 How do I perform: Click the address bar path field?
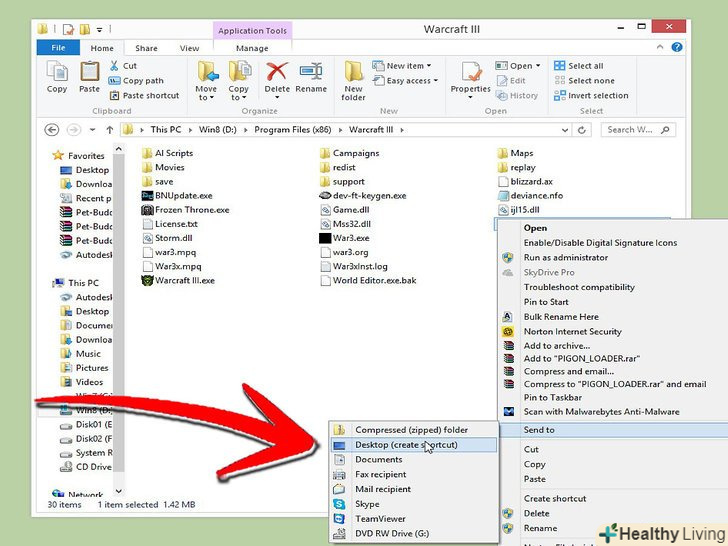pos(346,130)
